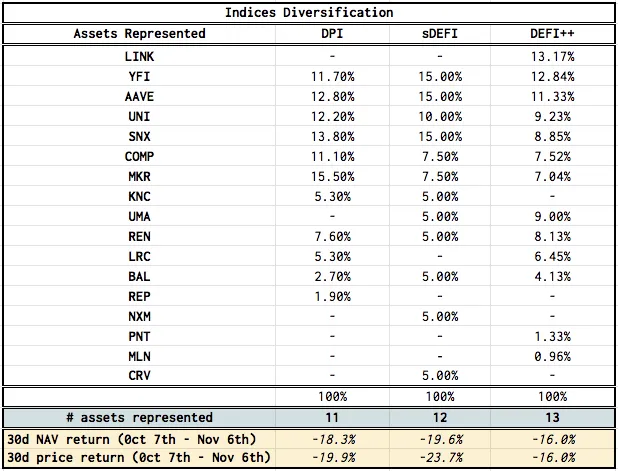Click the CRV row label

click(x=139, y=376)
